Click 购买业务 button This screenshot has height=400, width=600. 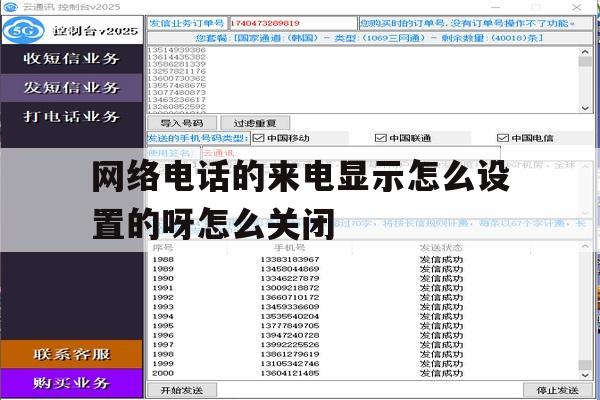[x=72, y=383]
